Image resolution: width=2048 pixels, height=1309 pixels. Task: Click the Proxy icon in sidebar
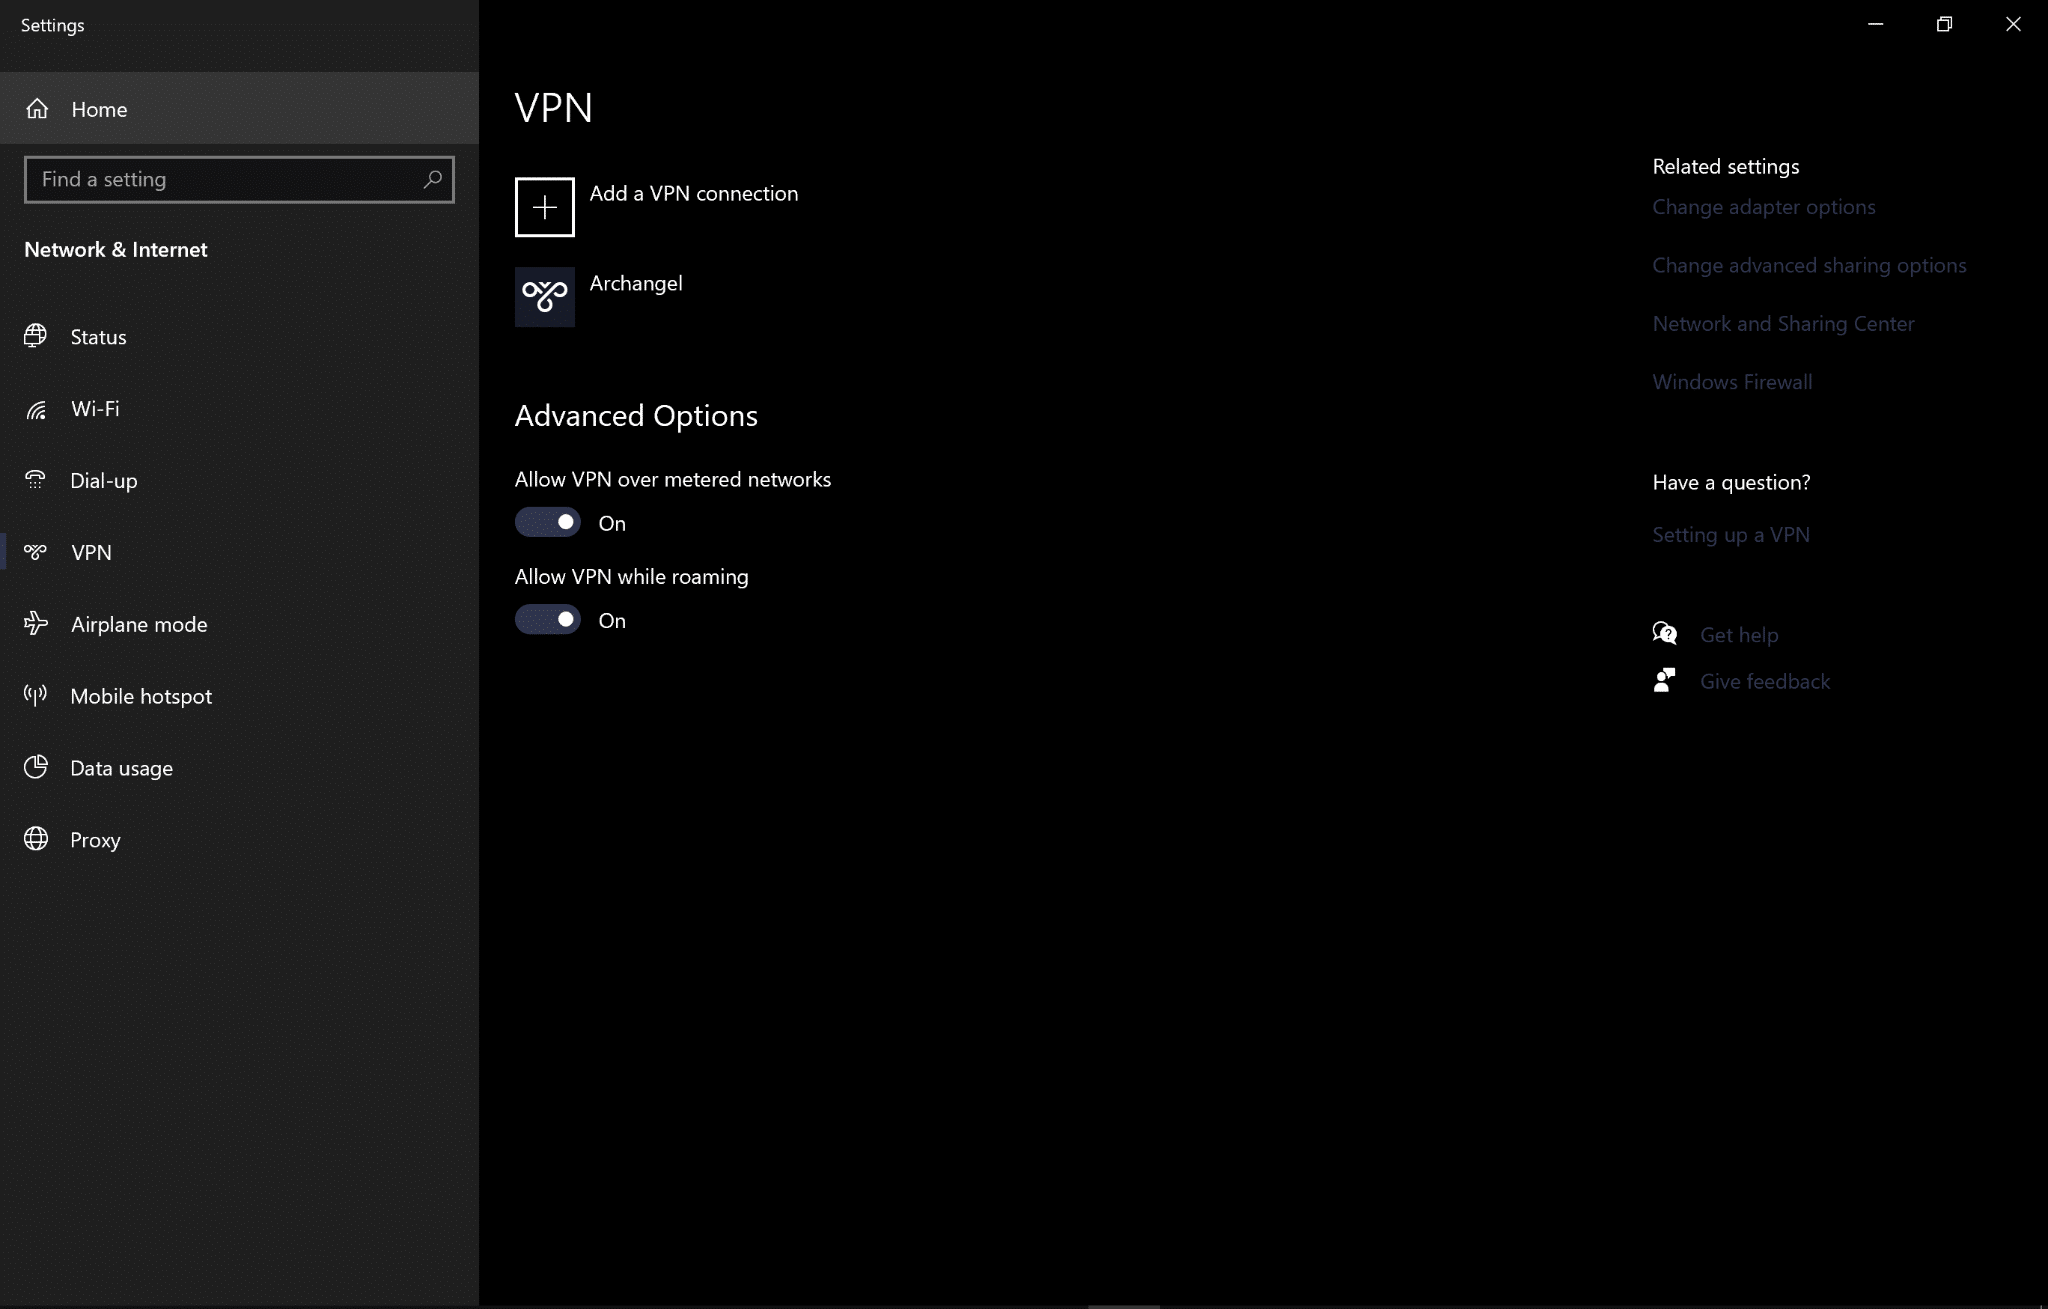coord(36,839)
